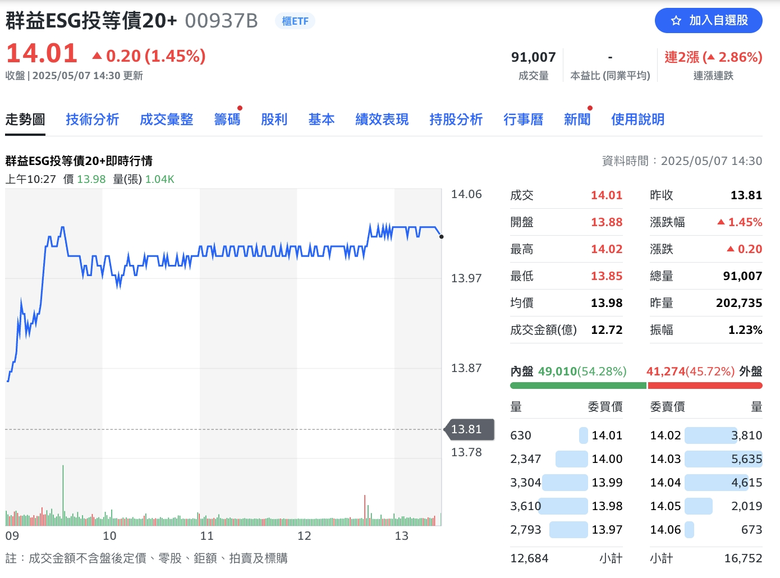Click the 櫃ETF badge next to 00937B
Viewport: 780px width, 578px height.
click(x=295, y=21)
